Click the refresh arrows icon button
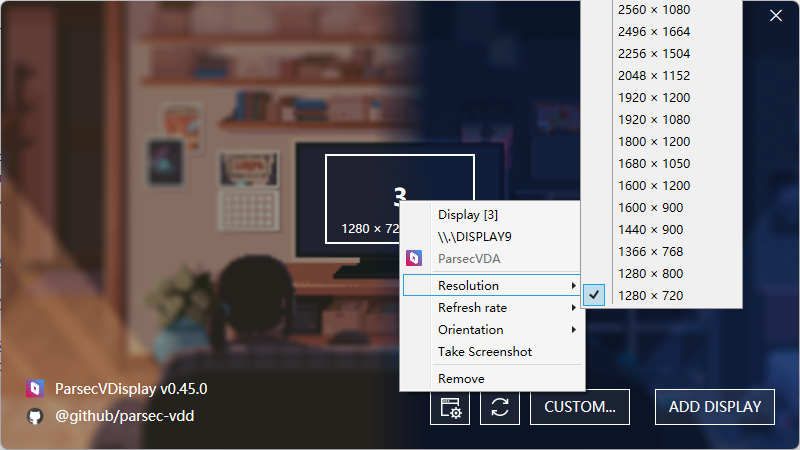The height and width of the screenshot is (450, 800). 500,407
